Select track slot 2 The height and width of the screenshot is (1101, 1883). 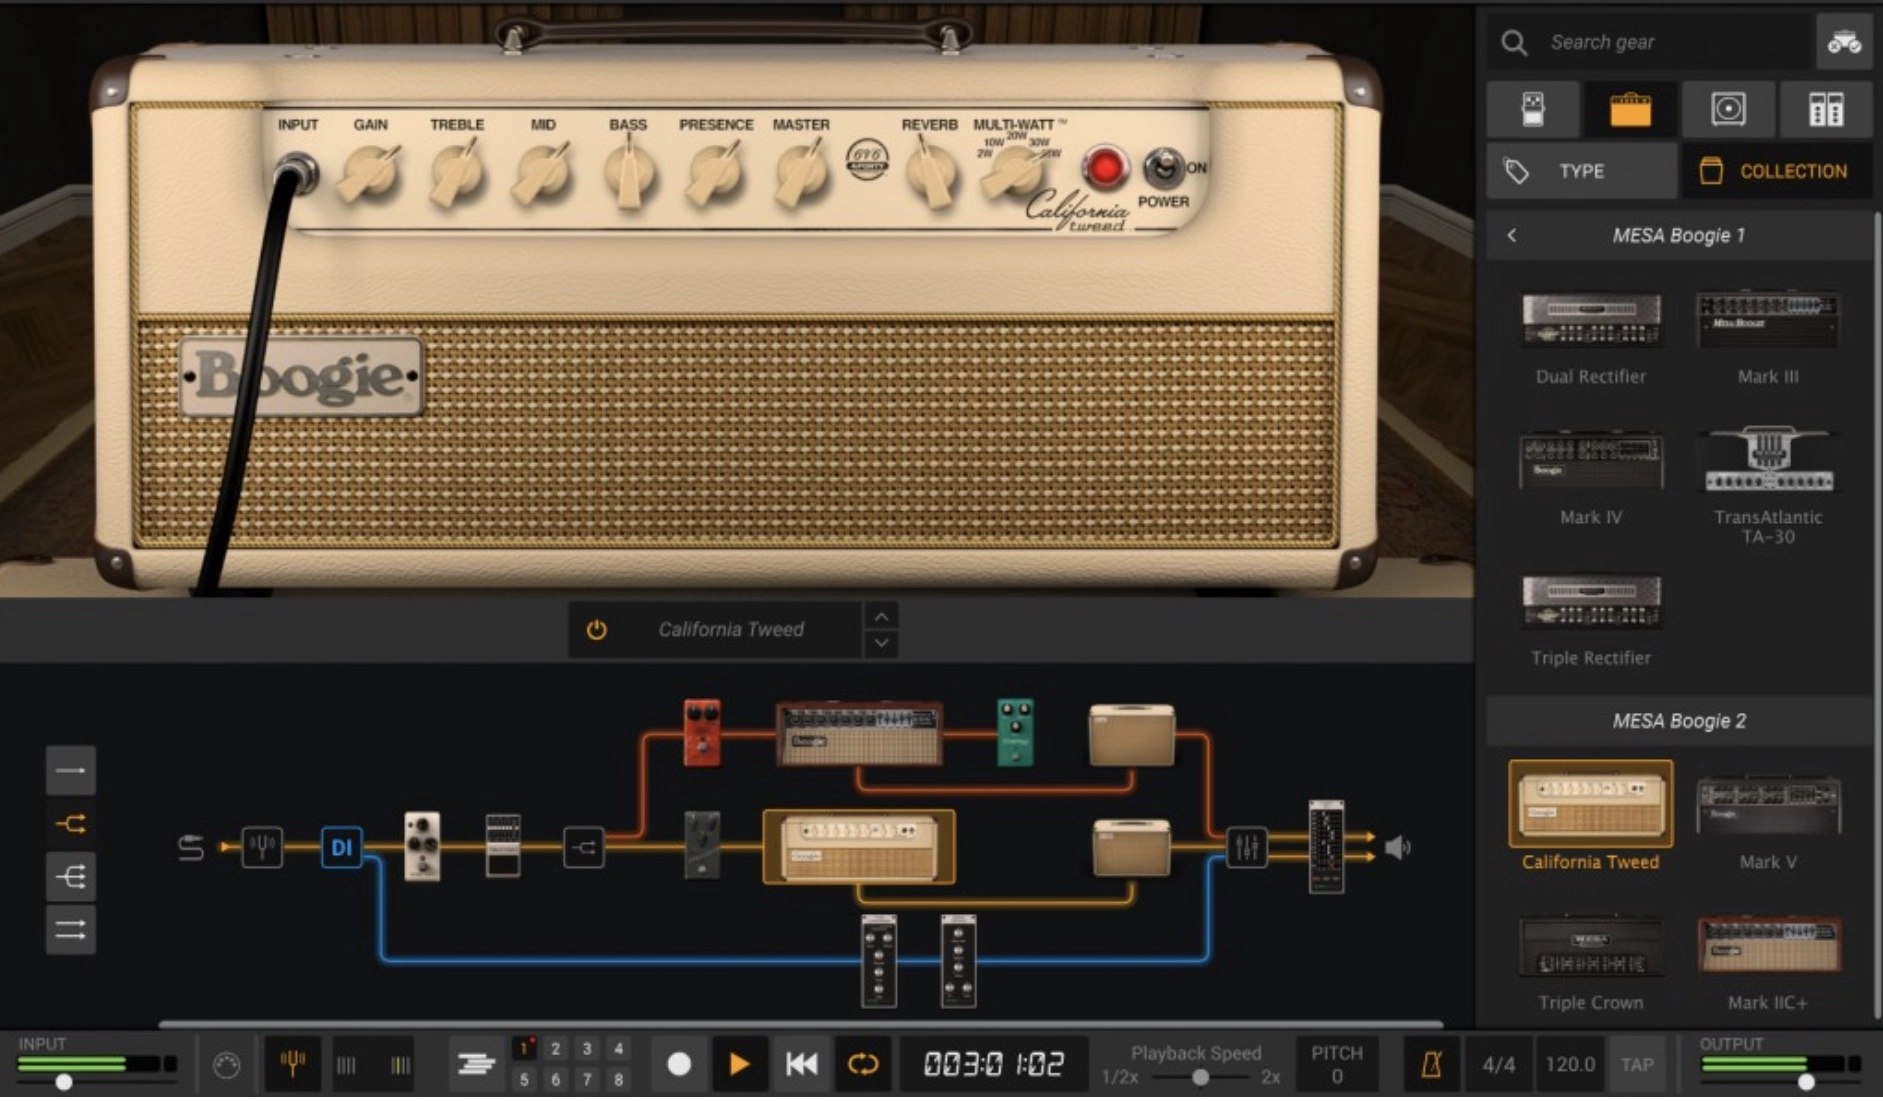pyautogui.click(x=555, y=1048)
